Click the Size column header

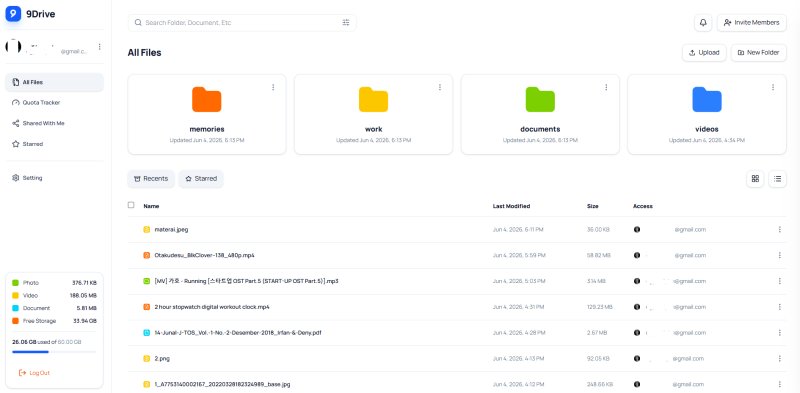593,206
